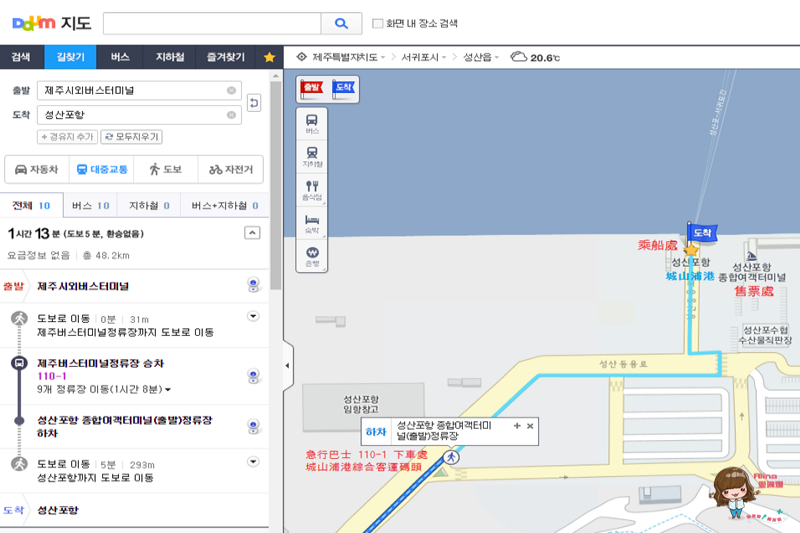Click the weather cloud icon
Image resolution: width=800 pixels, height=533 pixels.
pyautogui.click(x=518, y=57)
